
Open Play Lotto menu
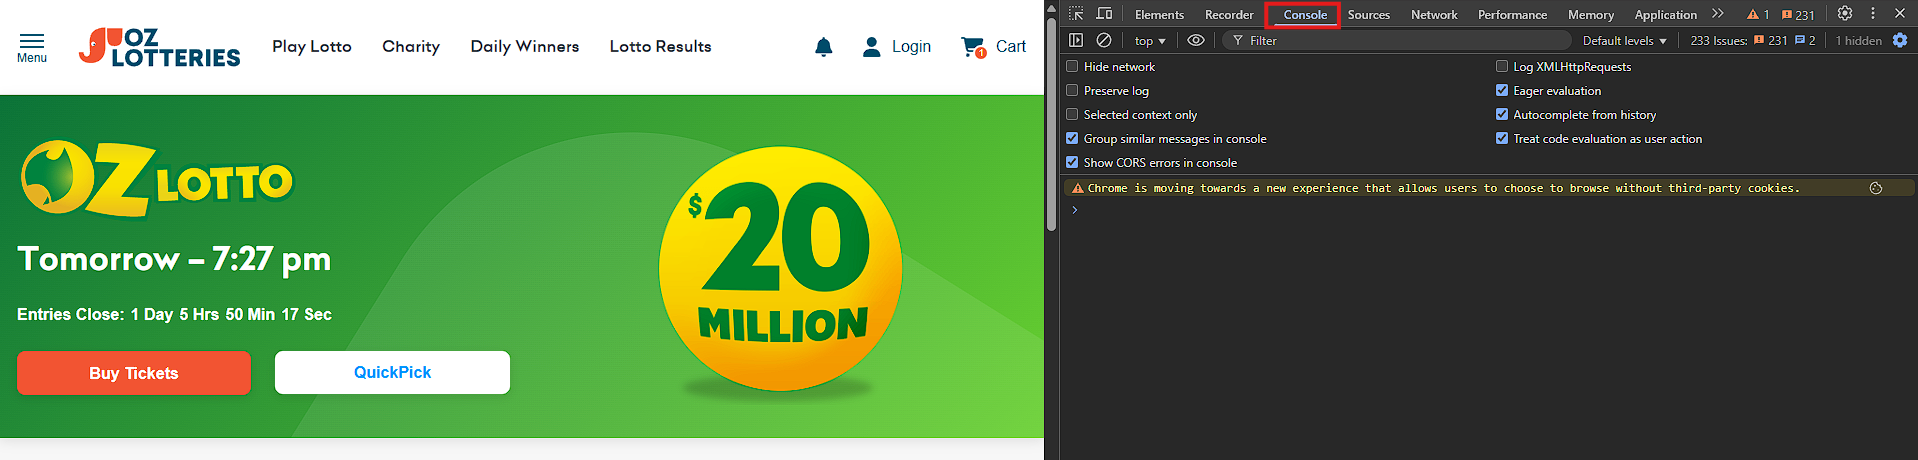tap(312, 46)
